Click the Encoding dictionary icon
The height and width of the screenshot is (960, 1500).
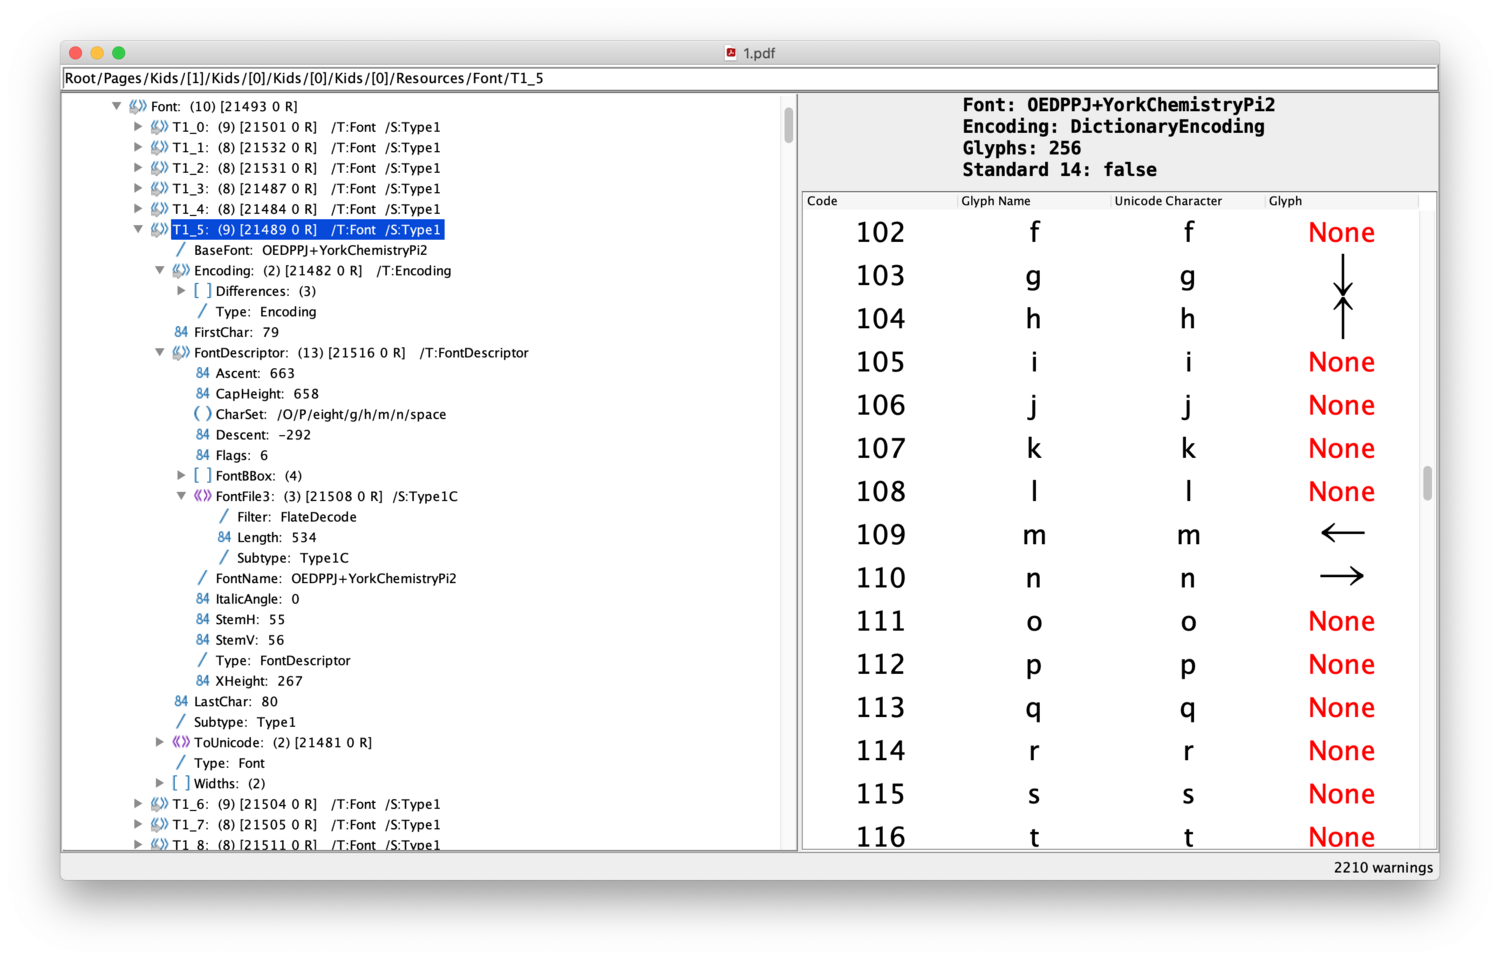coord(181,270)
